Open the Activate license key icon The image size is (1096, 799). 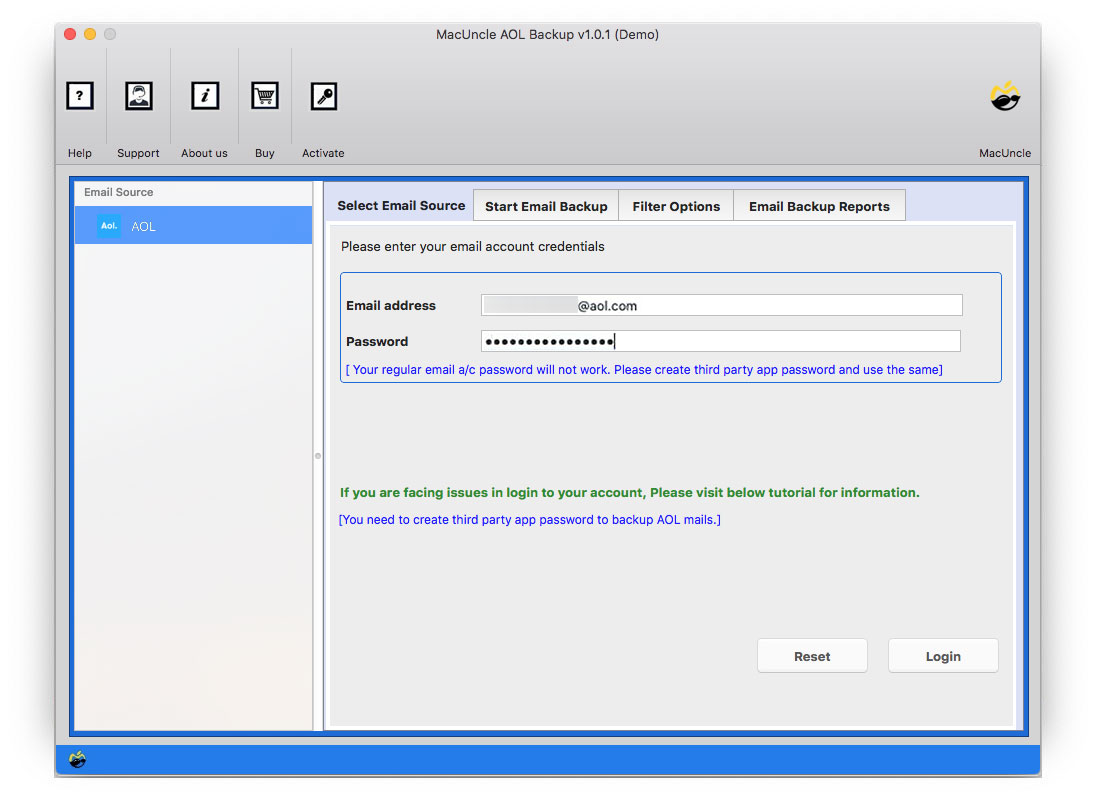pos(322,96)
